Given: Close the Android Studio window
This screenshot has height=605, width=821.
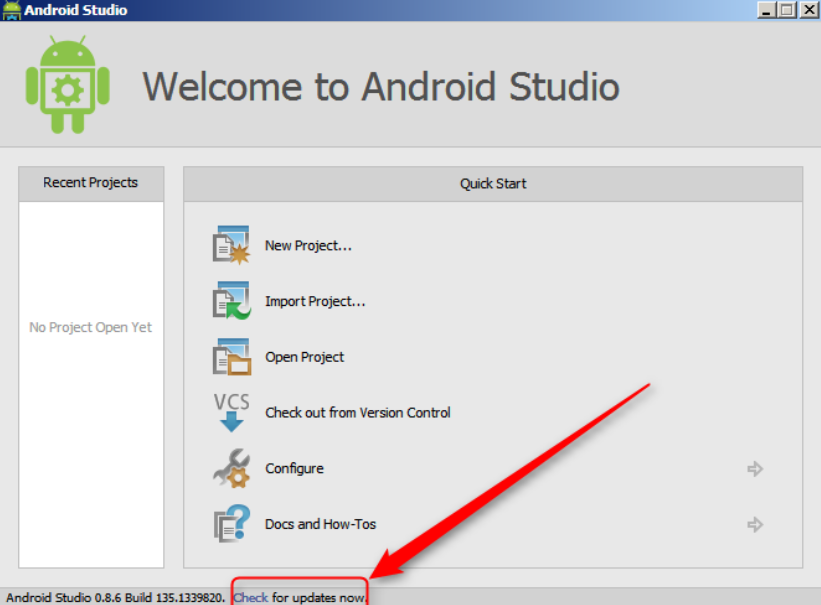Looking at the screenshot, I should [x=809, y=10].
